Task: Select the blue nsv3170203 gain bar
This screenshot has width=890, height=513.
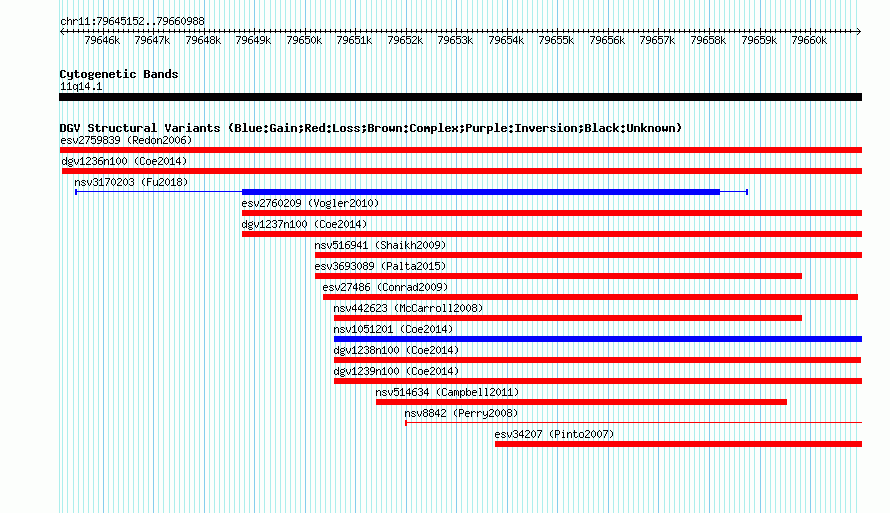Action: (x=481, y=192)
